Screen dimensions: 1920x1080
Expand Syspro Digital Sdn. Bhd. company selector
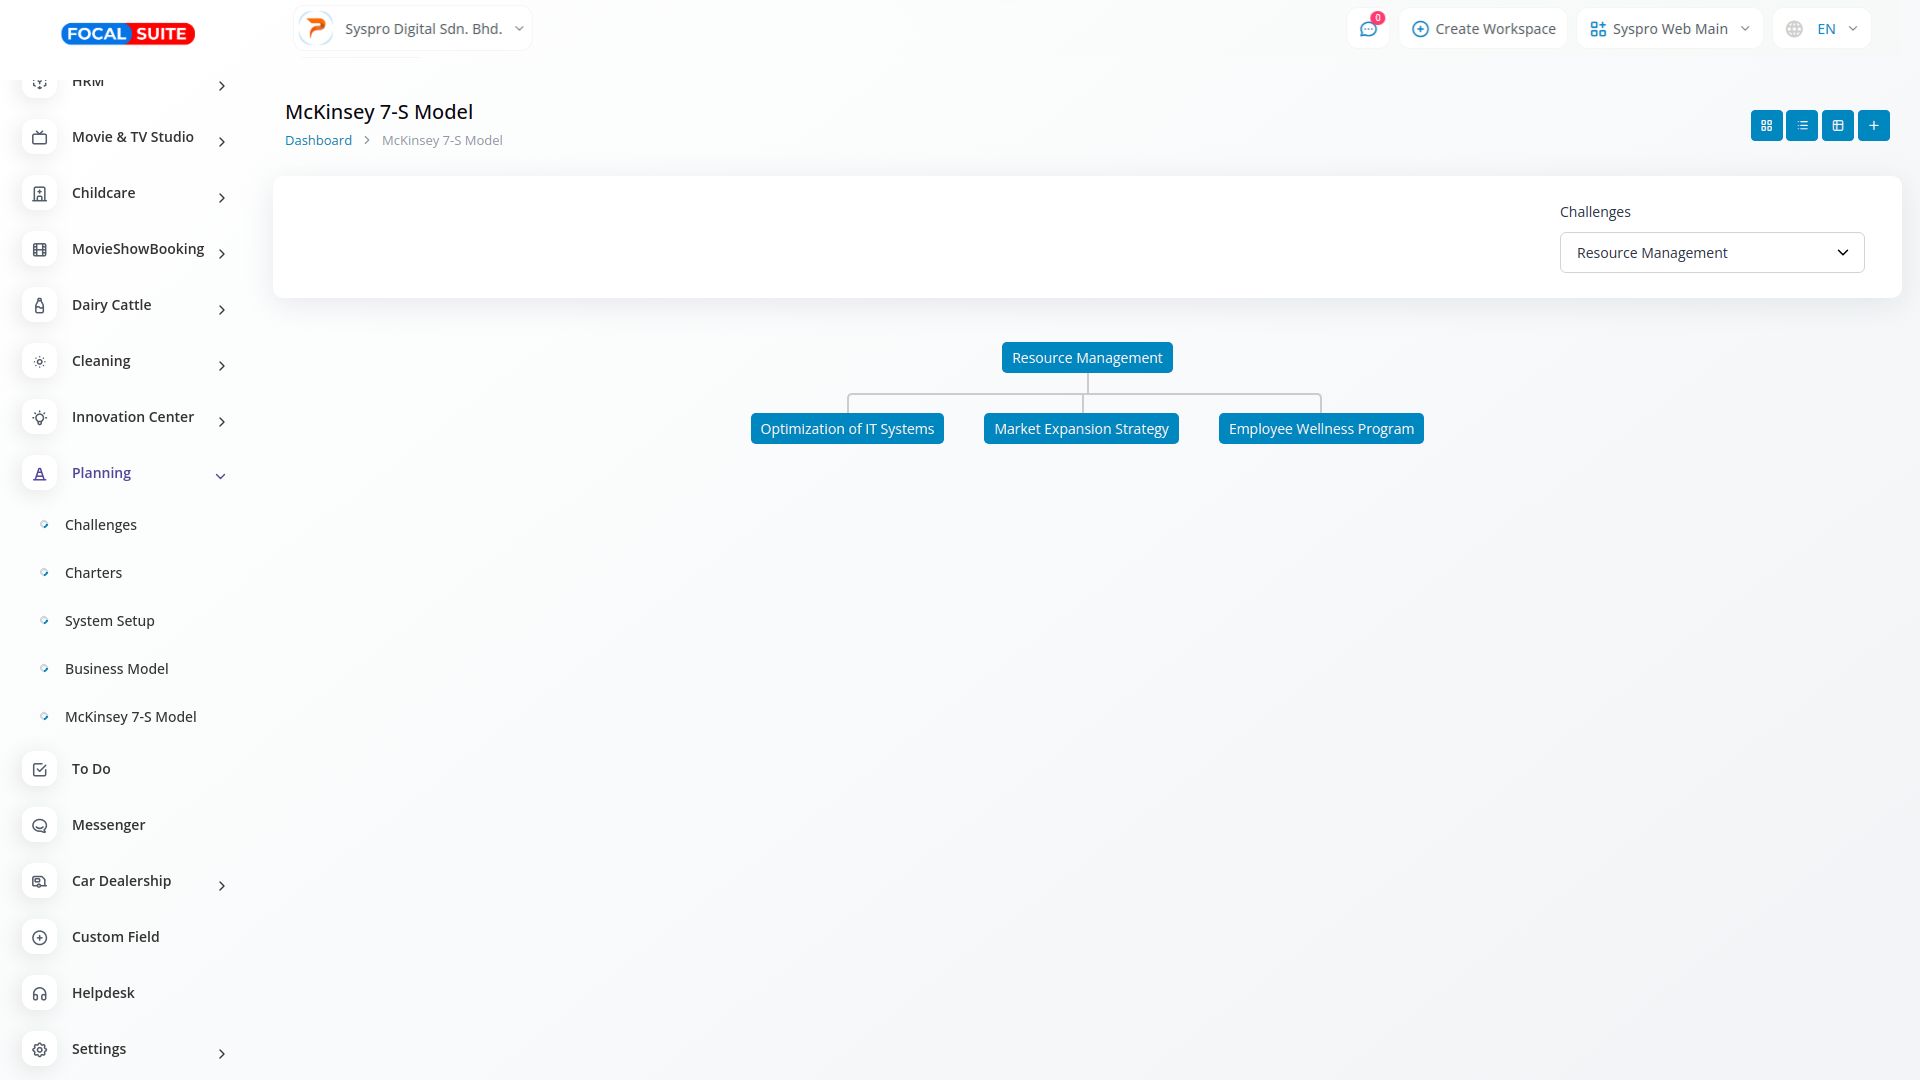click(413, 29)
